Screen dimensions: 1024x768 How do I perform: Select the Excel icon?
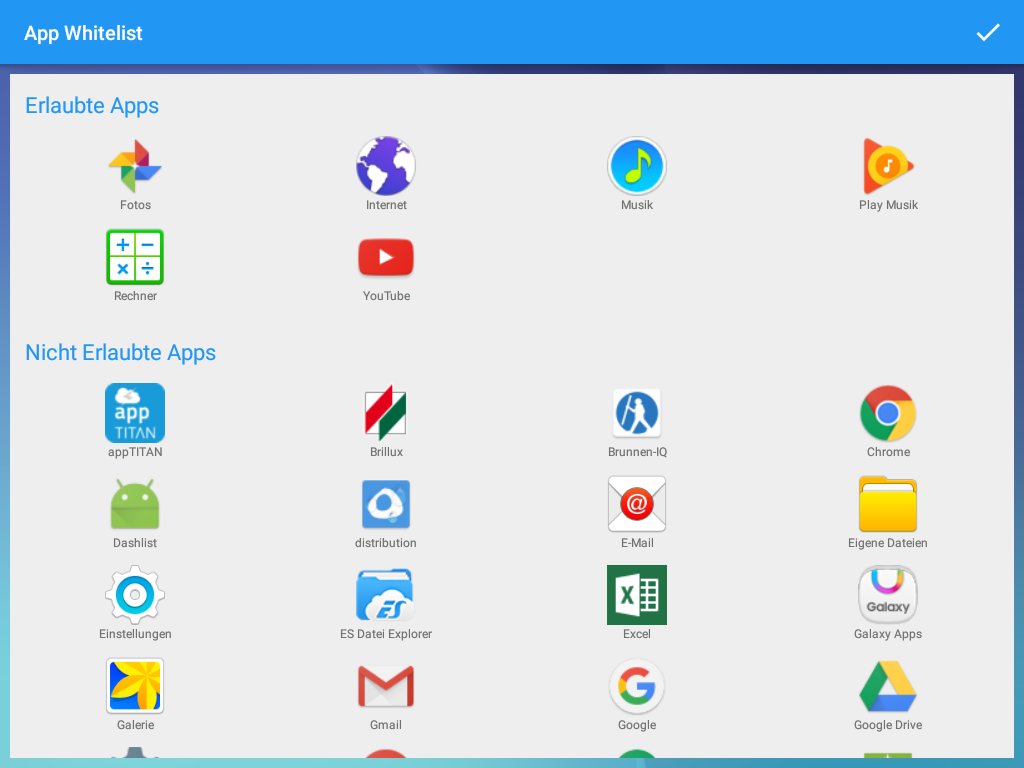(x=637, y=595)
